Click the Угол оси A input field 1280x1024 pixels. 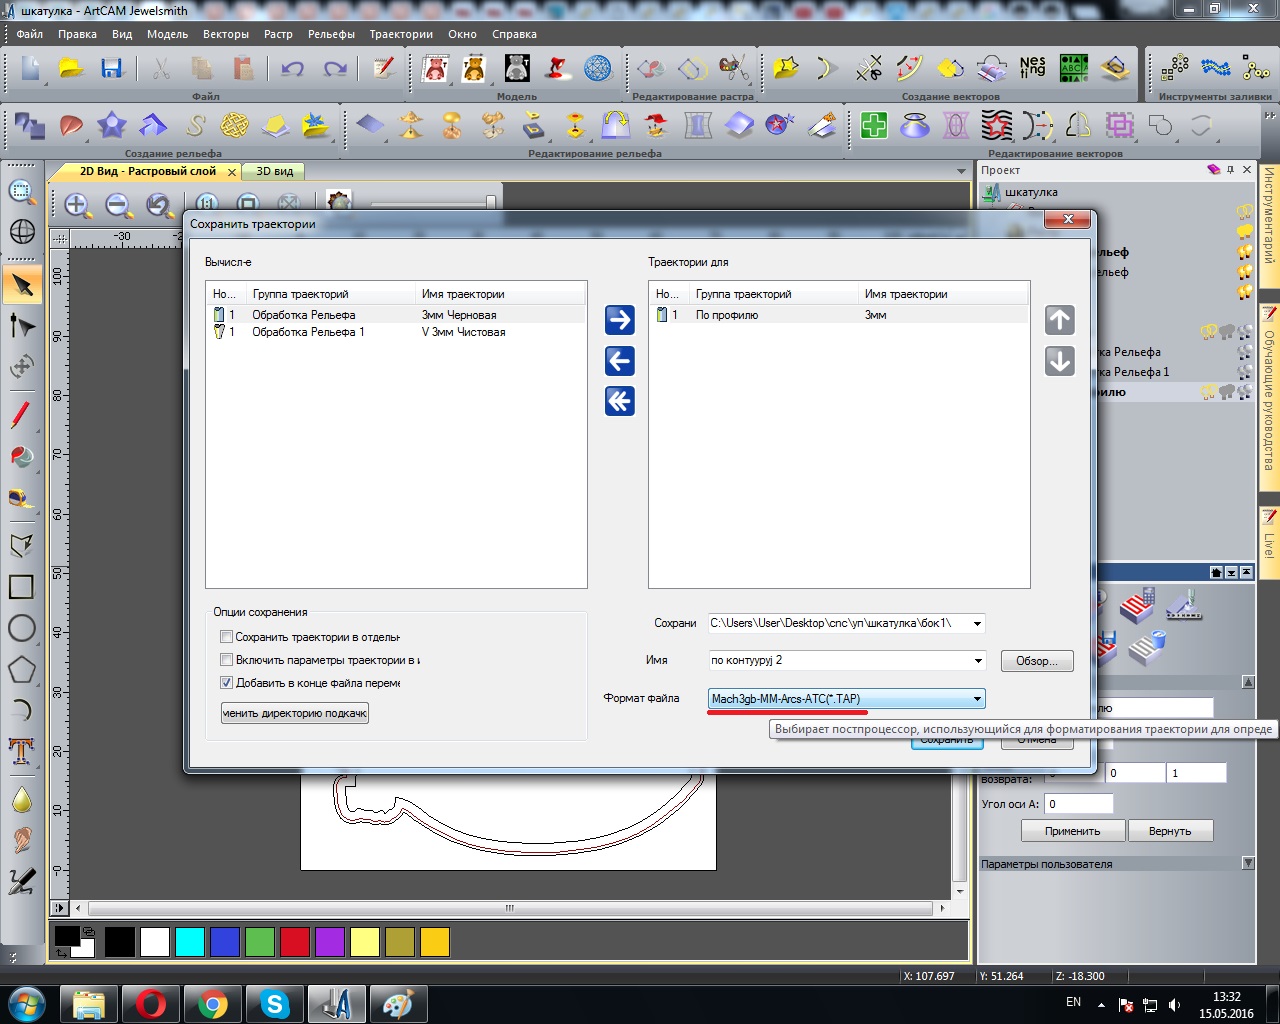(x=1079, y=804)
